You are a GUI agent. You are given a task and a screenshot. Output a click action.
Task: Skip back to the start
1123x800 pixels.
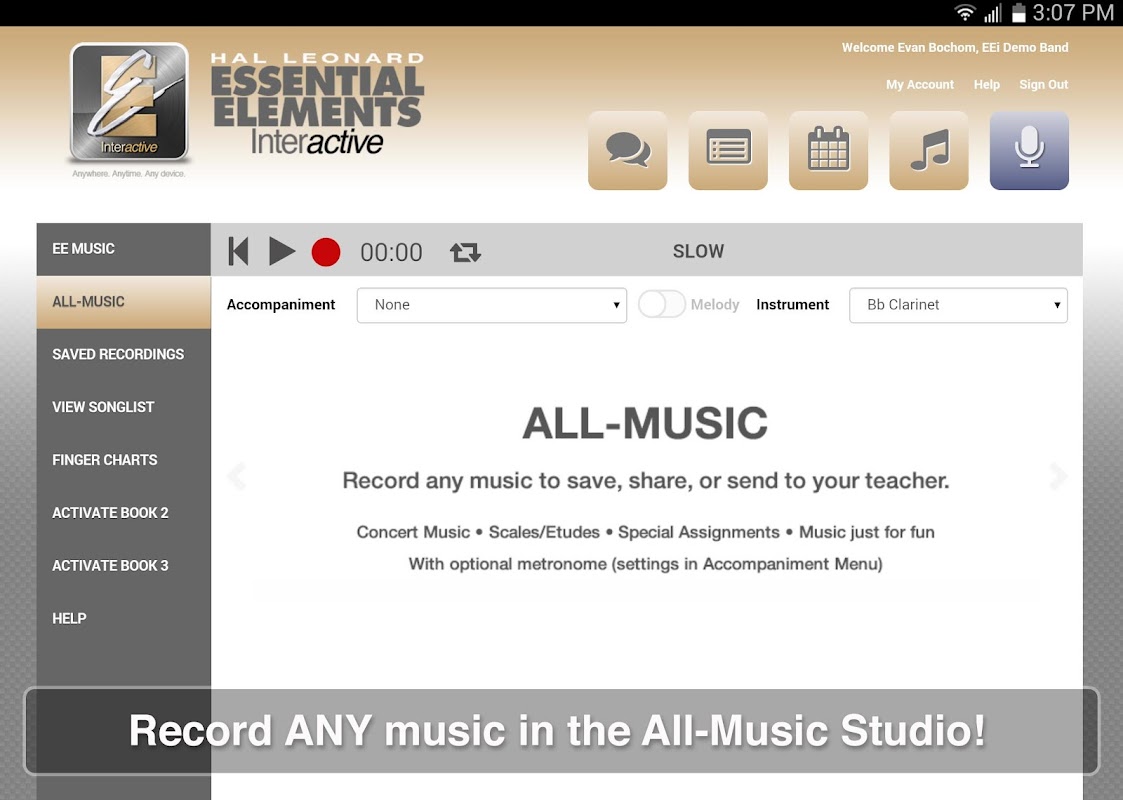[x=238, y=251]
